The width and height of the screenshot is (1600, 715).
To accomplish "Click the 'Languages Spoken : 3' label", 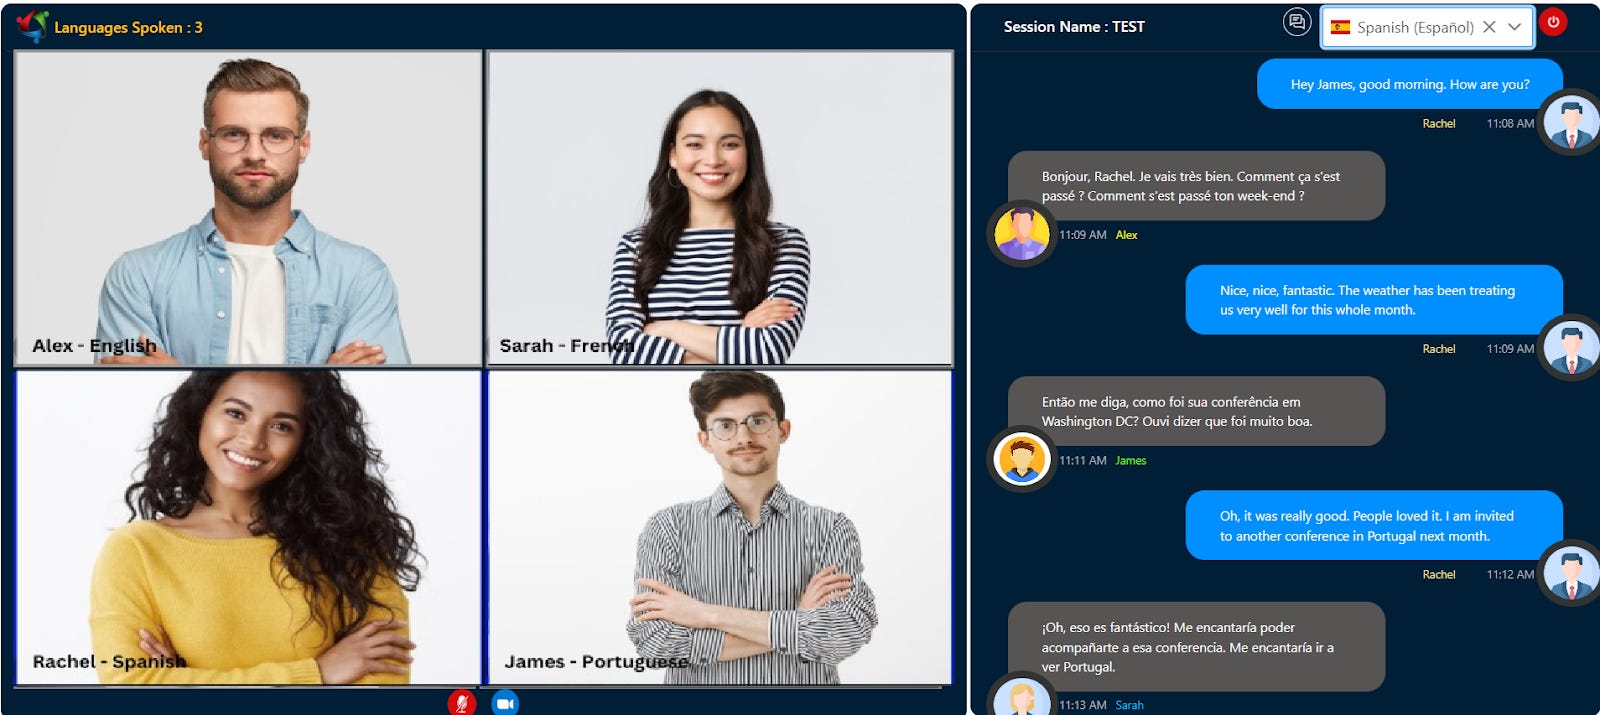I will coord(128,27).
